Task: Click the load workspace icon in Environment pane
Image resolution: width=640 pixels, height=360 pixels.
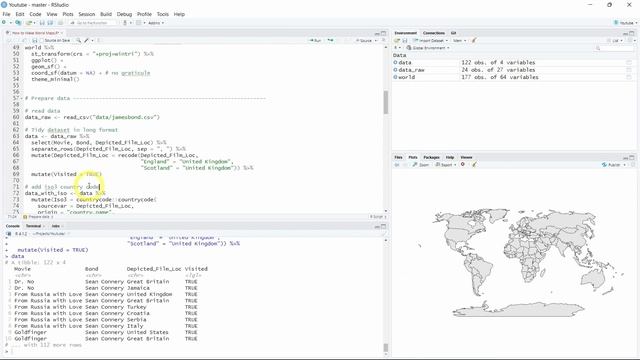Action: [x=397, y=40]
